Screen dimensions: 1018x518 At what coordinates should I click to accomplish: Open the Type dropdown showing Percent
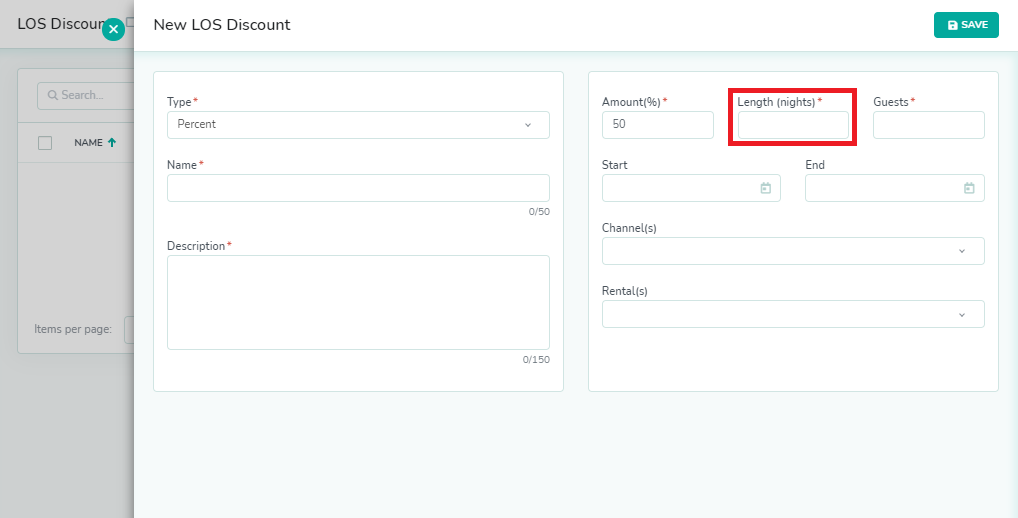point(358,125)
